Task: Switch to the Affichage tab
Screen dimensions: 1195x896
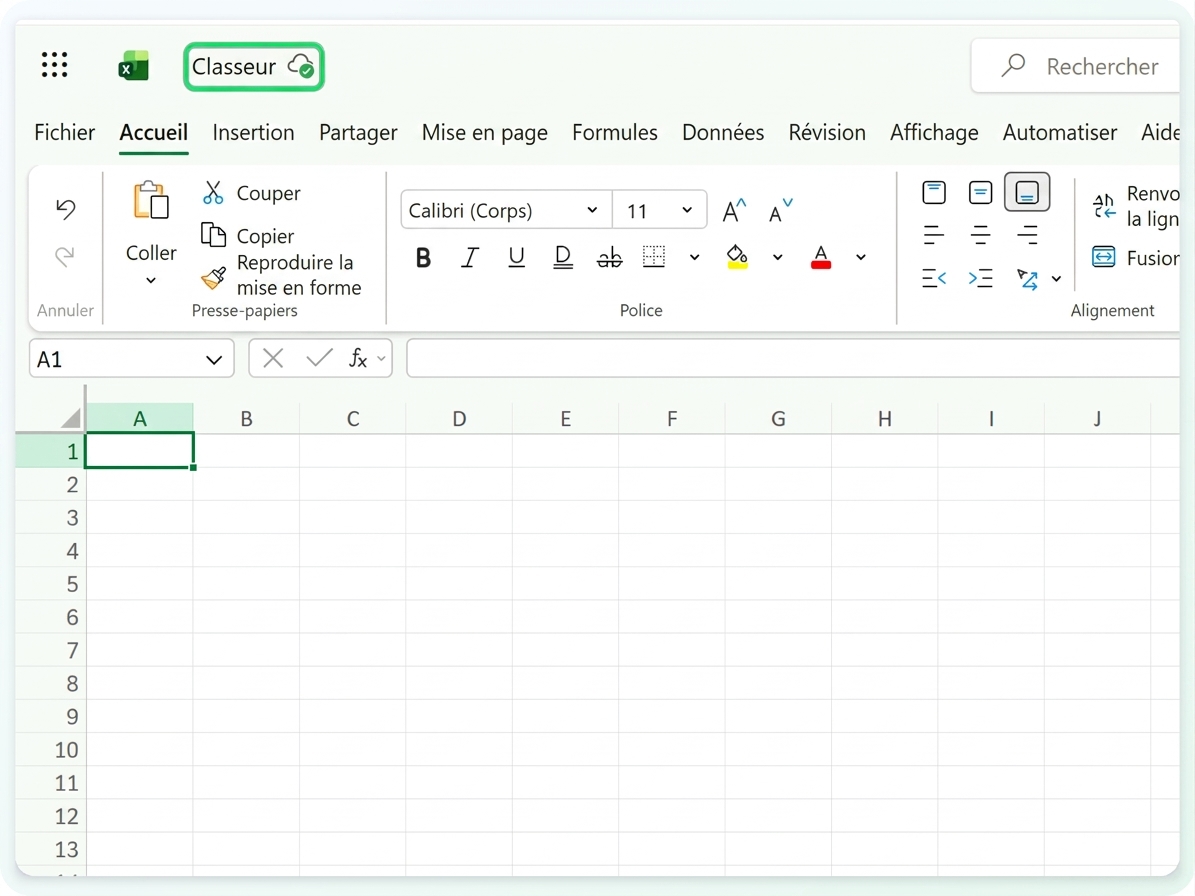Action: [934, 133]
